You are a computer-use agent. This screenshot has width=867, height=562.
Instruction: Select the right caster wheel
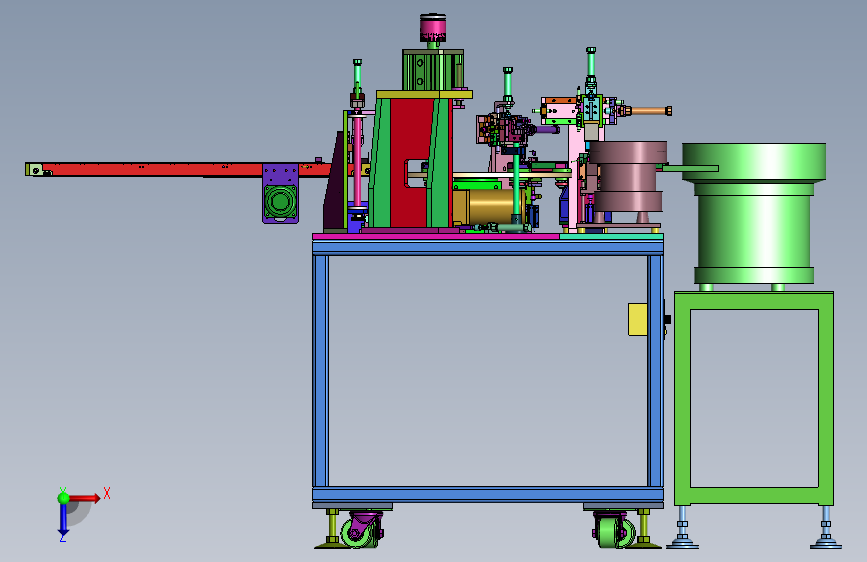[613, 530]
